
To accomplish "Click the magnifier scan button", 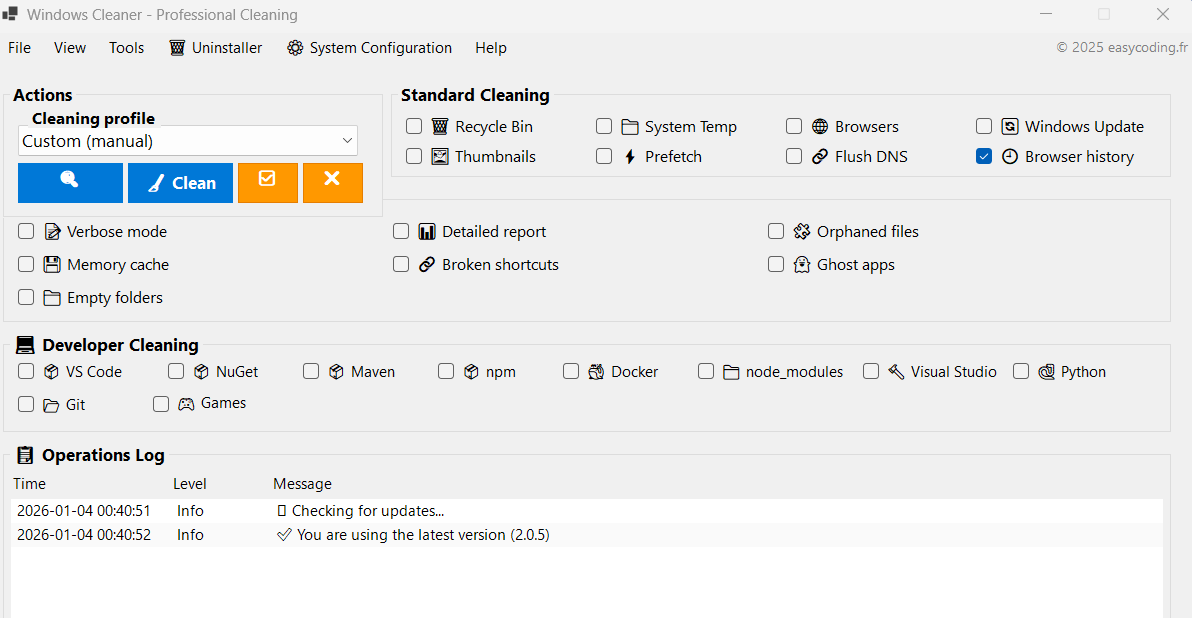I will [70, 182].
